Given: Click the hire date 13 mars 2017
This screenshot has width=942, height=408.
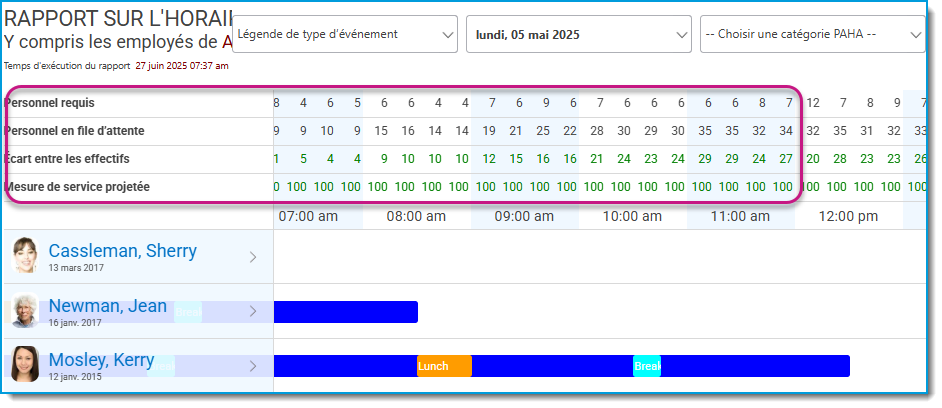Looking at the screenshot, I should 76,268.
